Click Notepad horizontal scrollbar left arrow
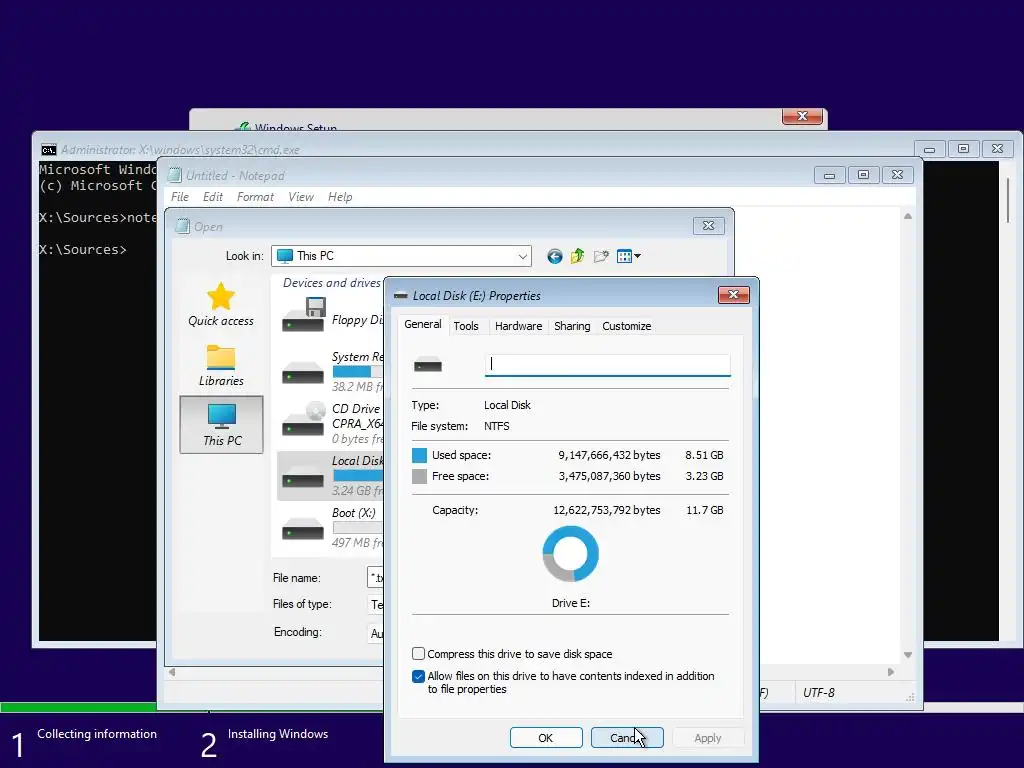This screenshot has height=768, width=1024. pyautogui.click(x=172, y=672)
